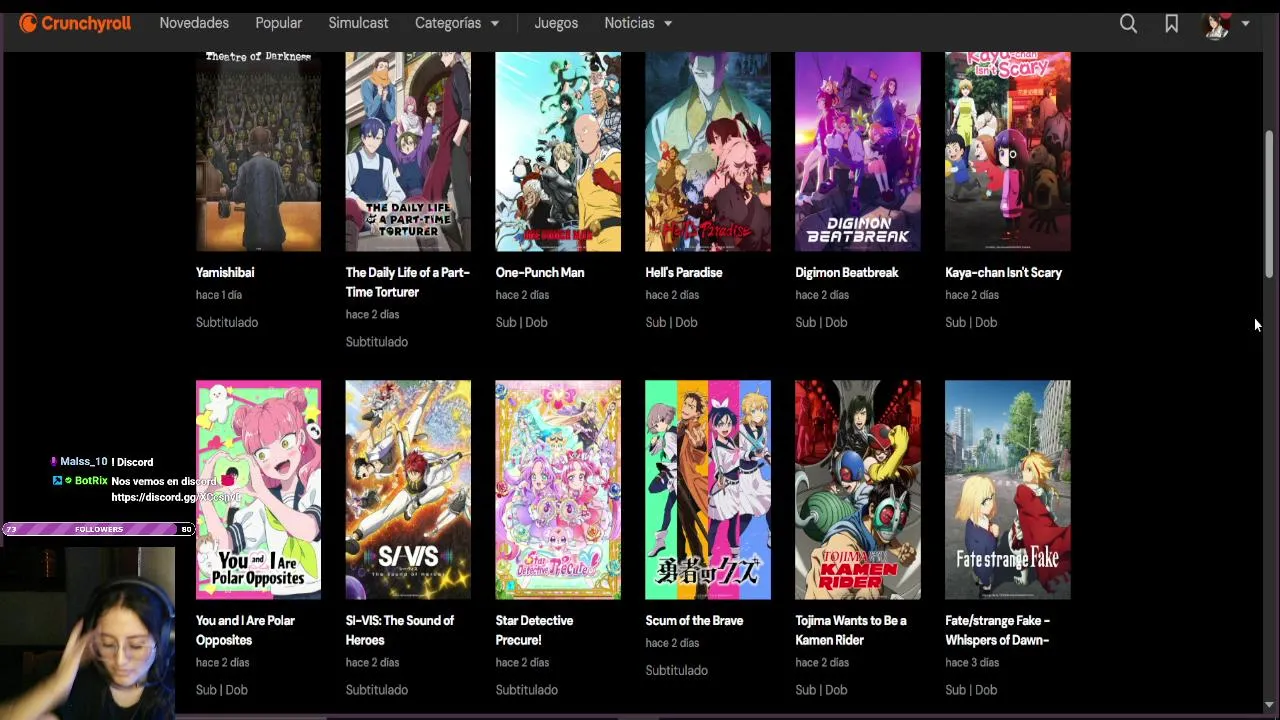Click 'Subtitulado' label under Yamishibai
This screenshot has width=1280, height=720.
point(227,322)
